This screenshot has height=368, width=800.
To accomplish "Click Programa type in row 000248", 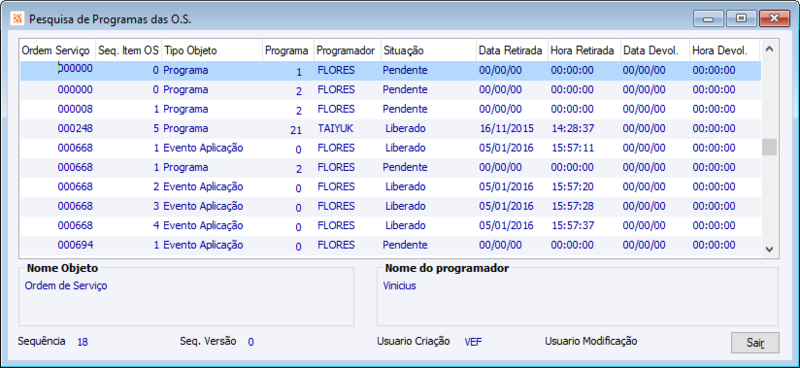I will tap(186, 129).
